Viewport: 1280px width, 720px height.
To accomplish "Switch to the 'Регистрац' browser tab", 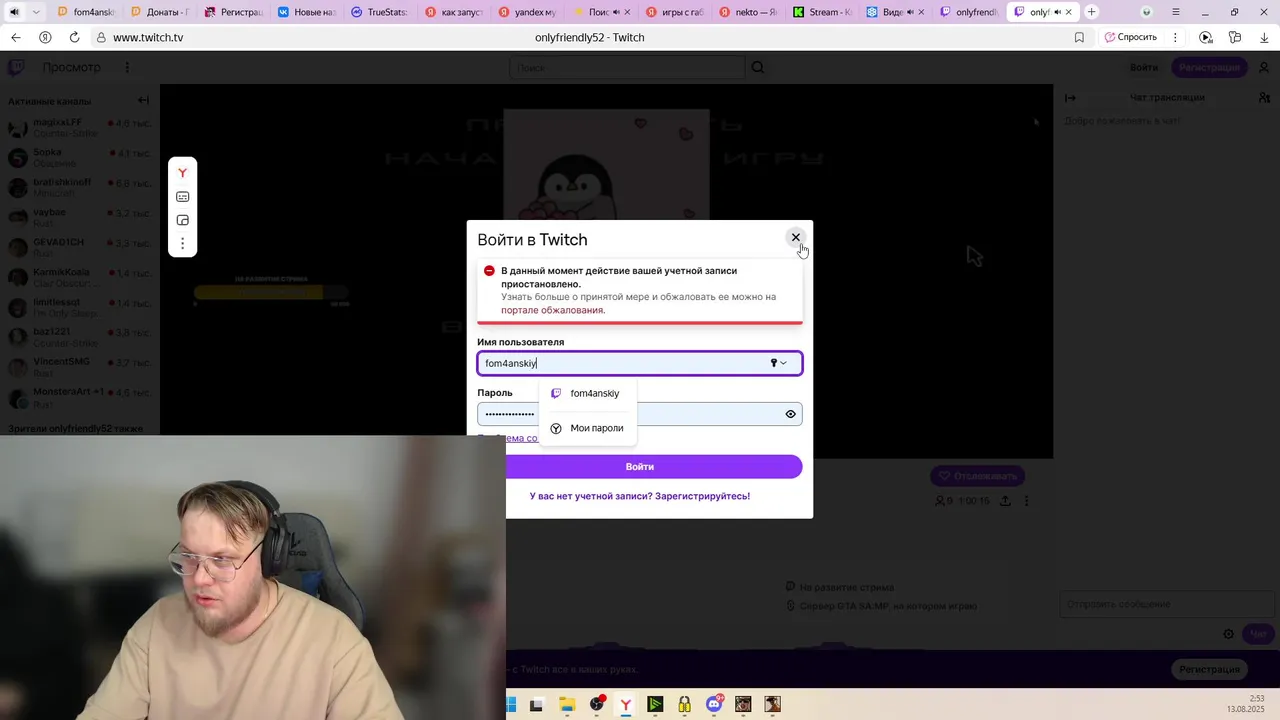I will pos(233,12).
